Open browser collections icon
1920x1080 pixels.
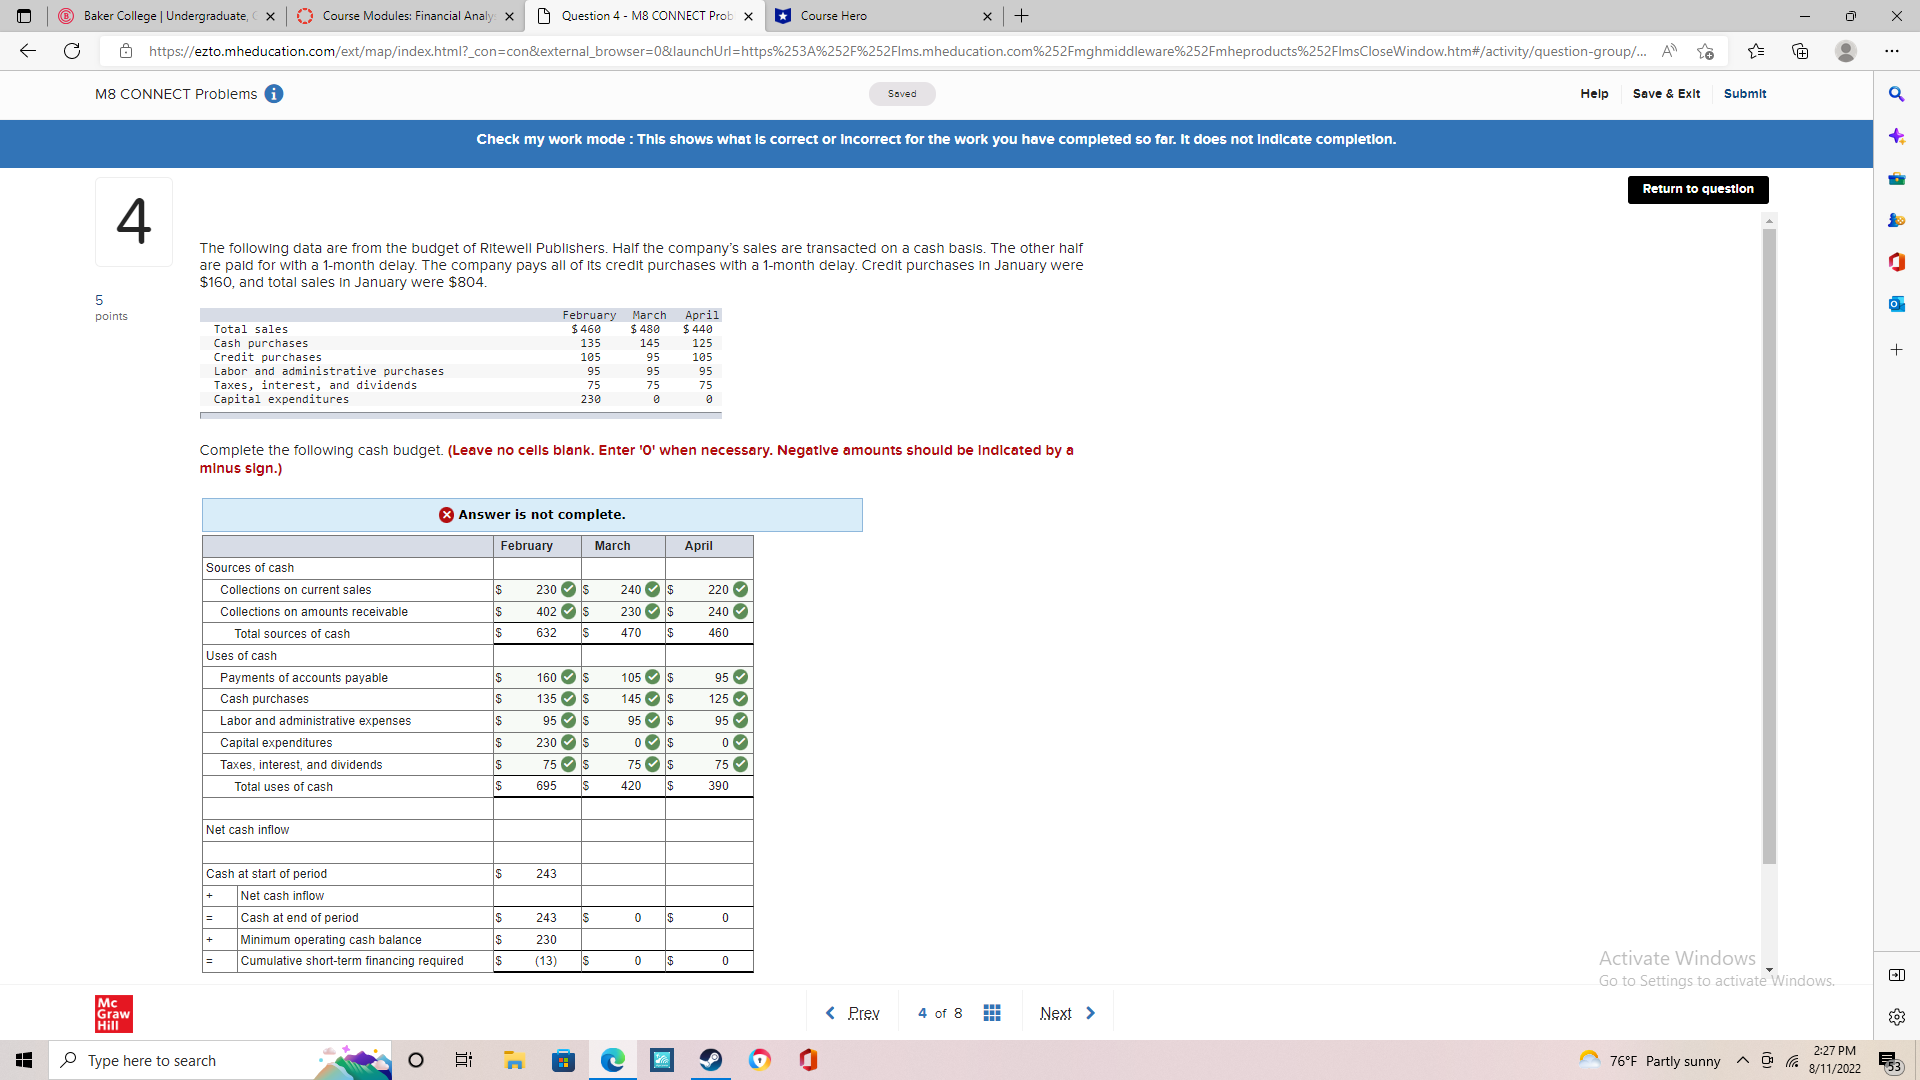coord(1800,51)
